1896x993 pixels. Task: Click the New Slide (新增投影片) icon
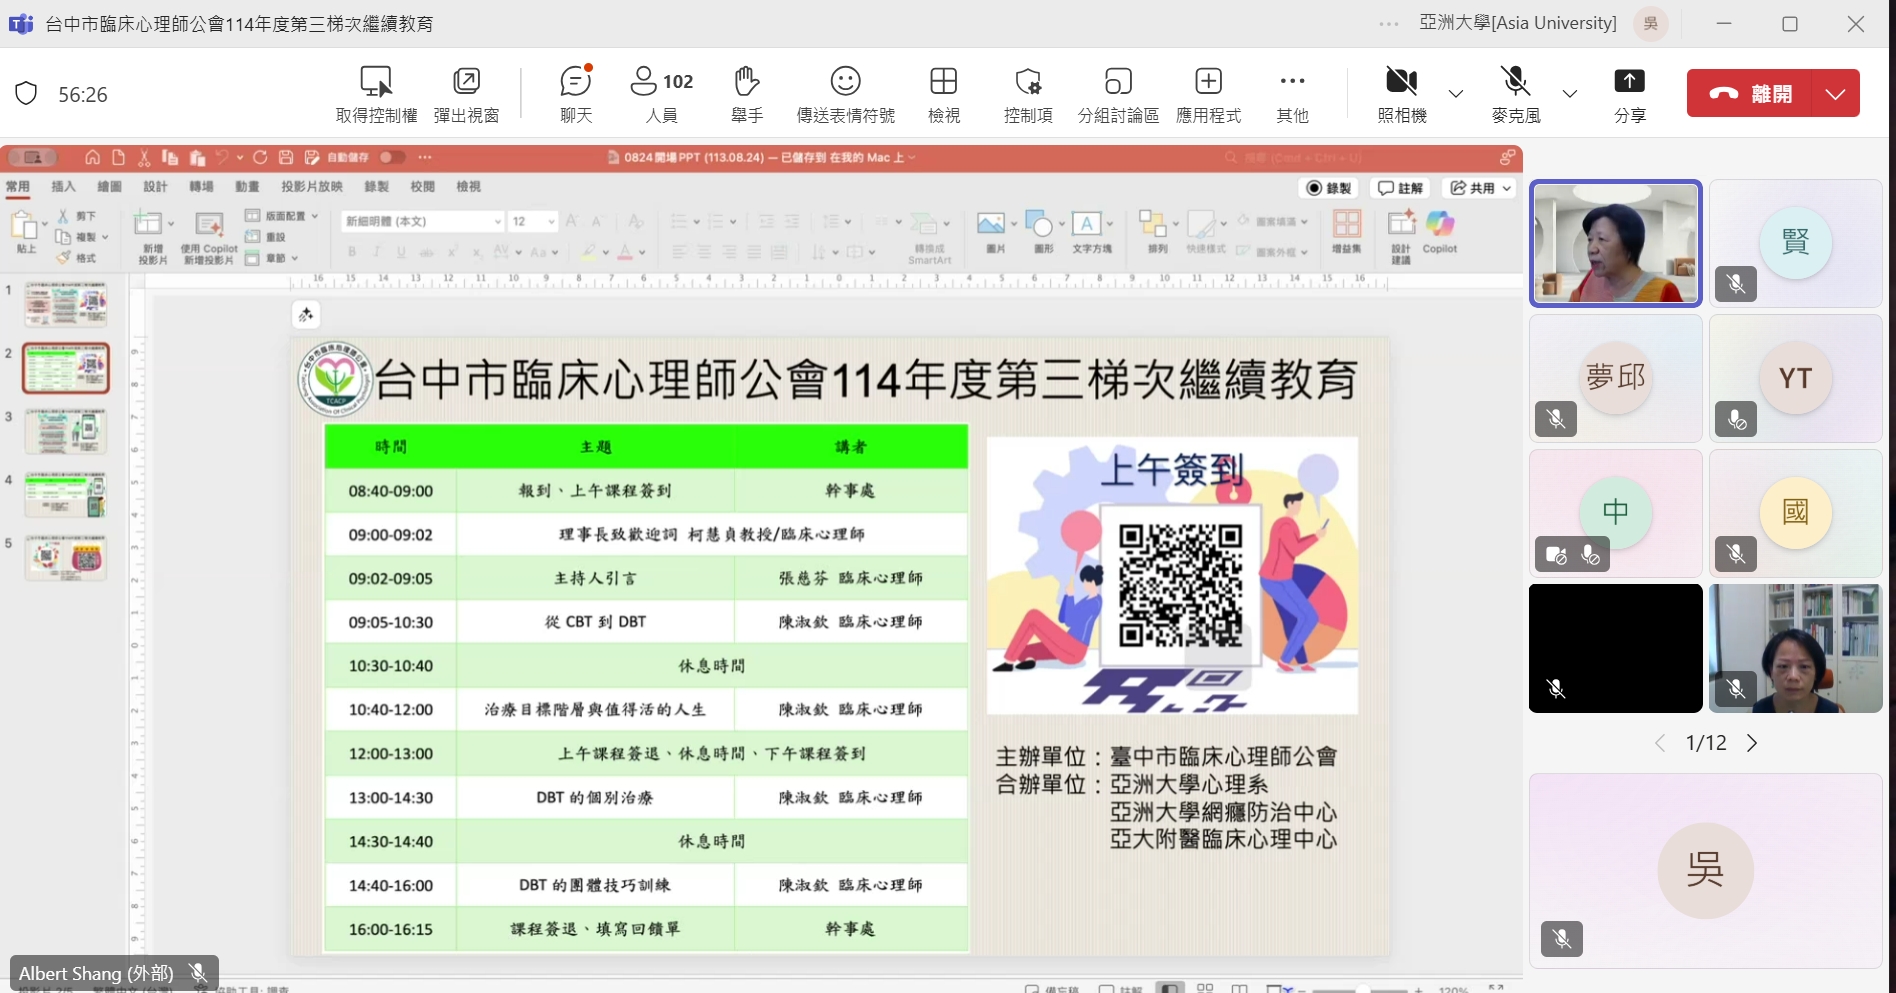point(150,224)
